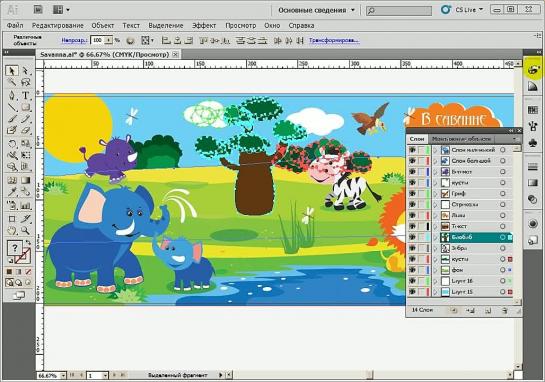Select the Eyedropper tool
Screen dimensions: 545x382
(x=12, y=192)
